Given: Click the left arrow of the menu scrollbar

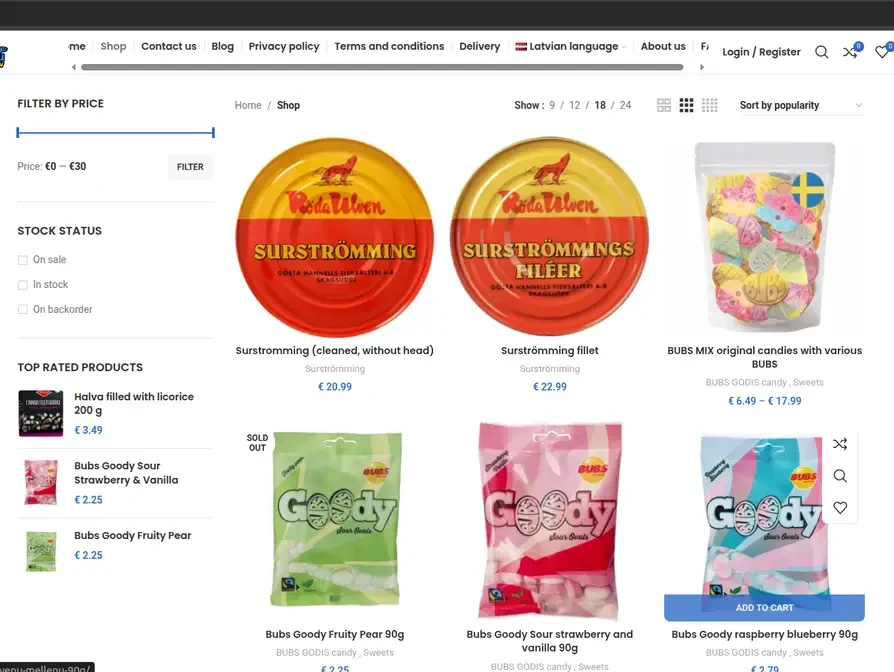Looking at the screenshot, I should pyautogui.click(x=74, y=67).
